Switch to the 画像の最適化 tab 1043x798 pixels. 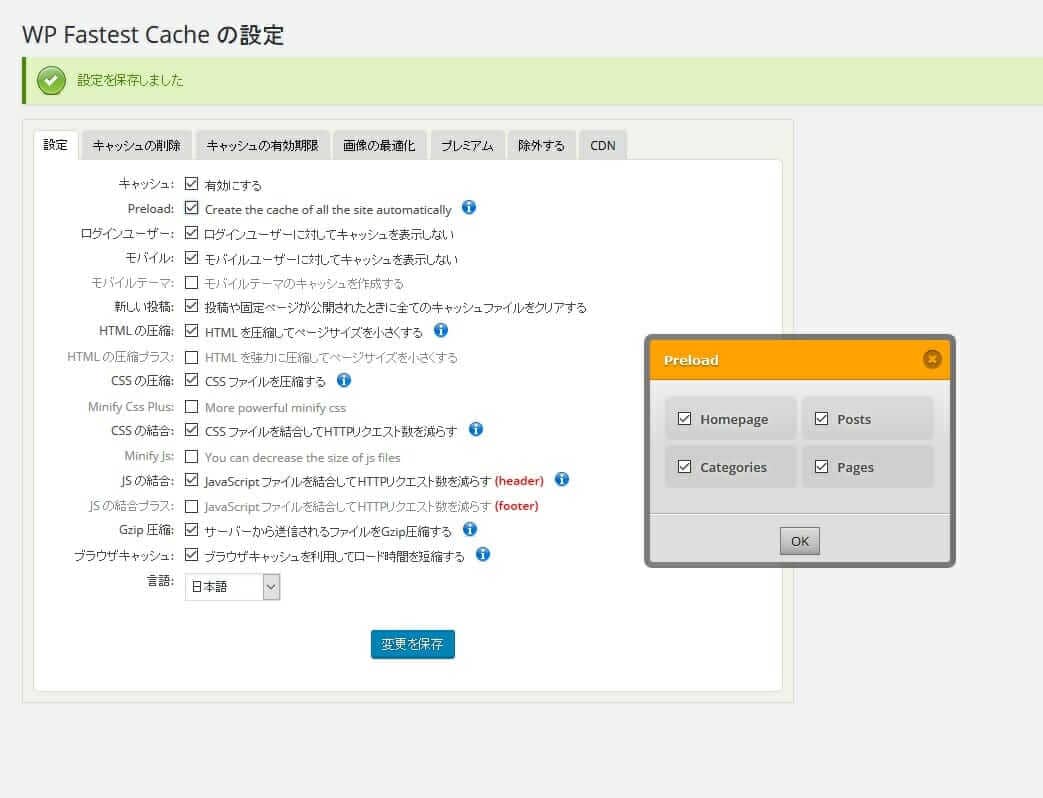(379, 145)
